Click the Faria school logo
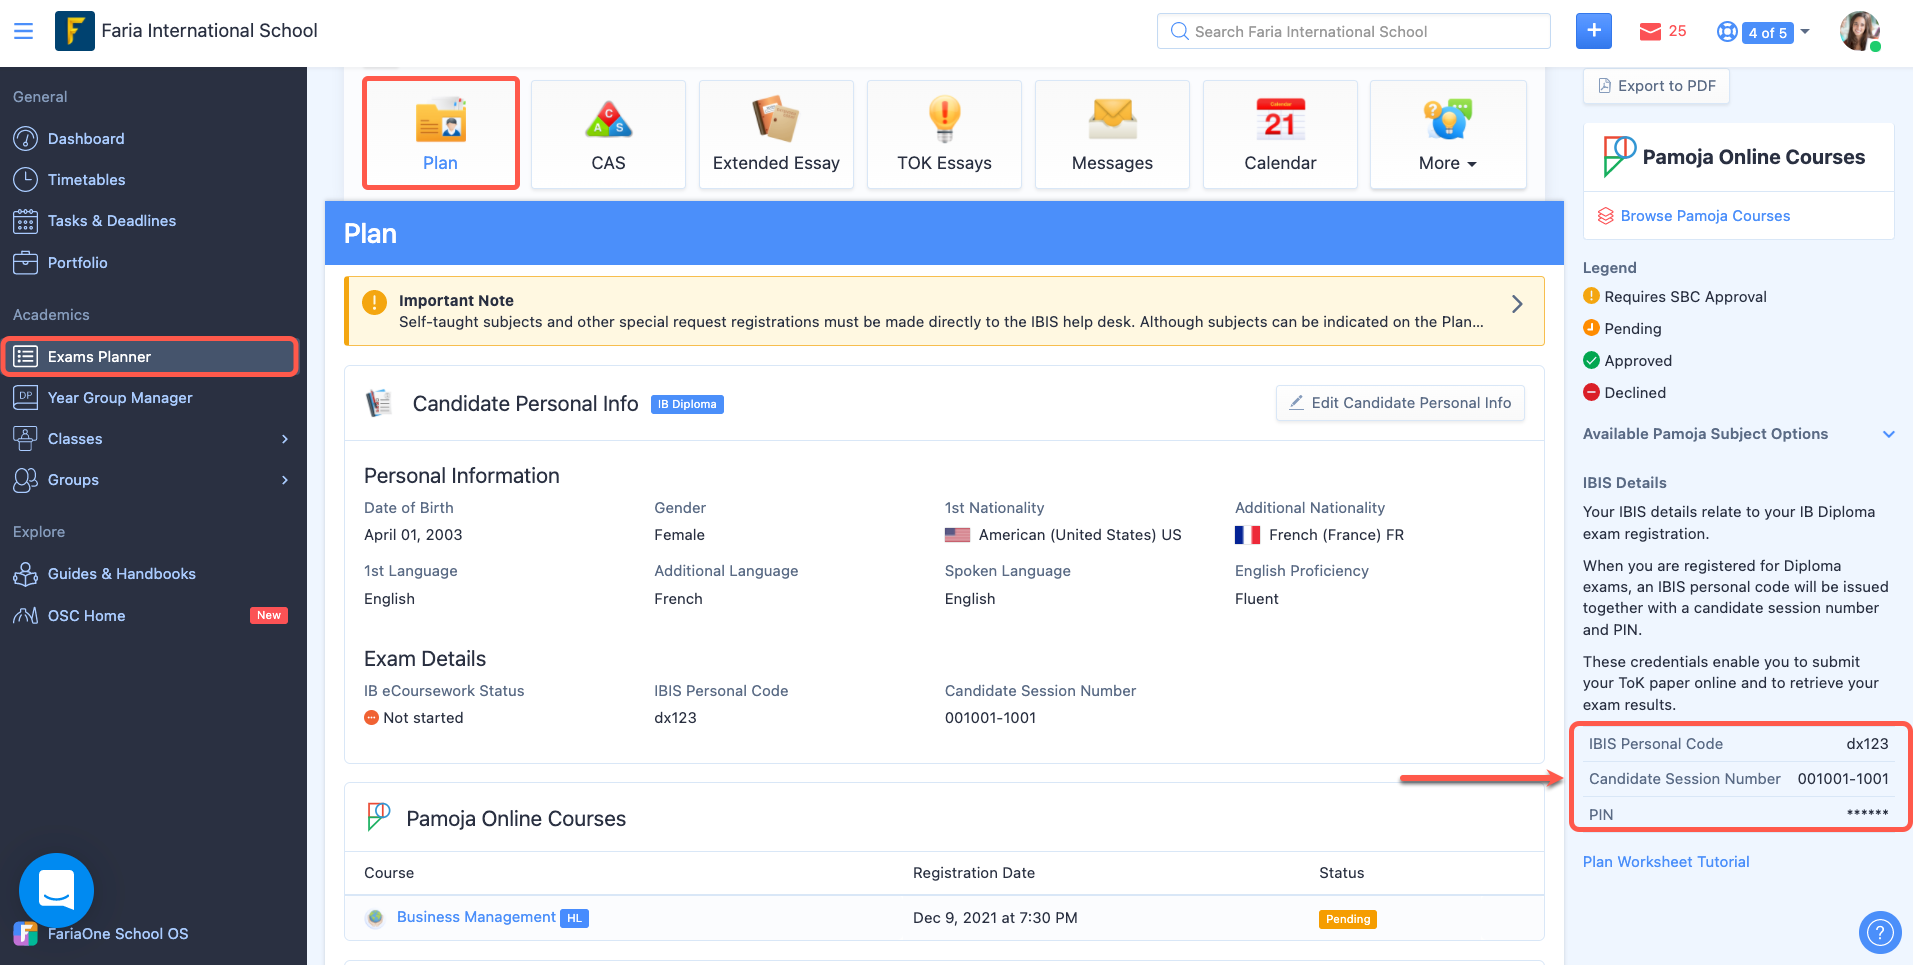 pyautogui.click(x=74, y=31)
